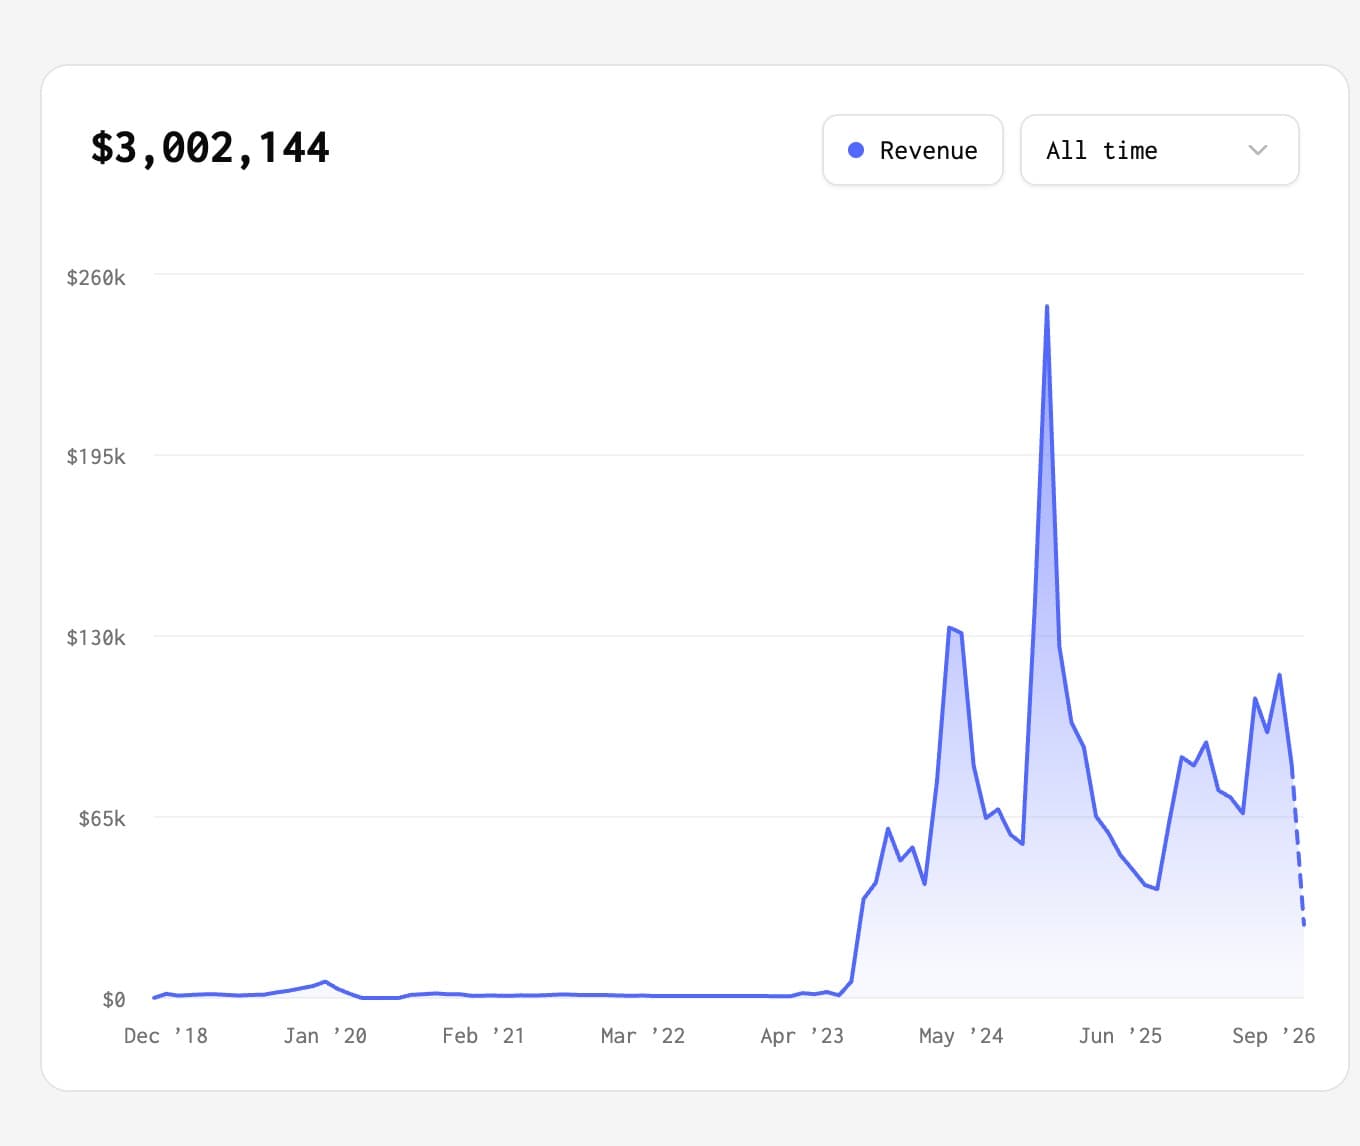
Task: Click the Sep '26 x-axis label
Action: 1274,1036
